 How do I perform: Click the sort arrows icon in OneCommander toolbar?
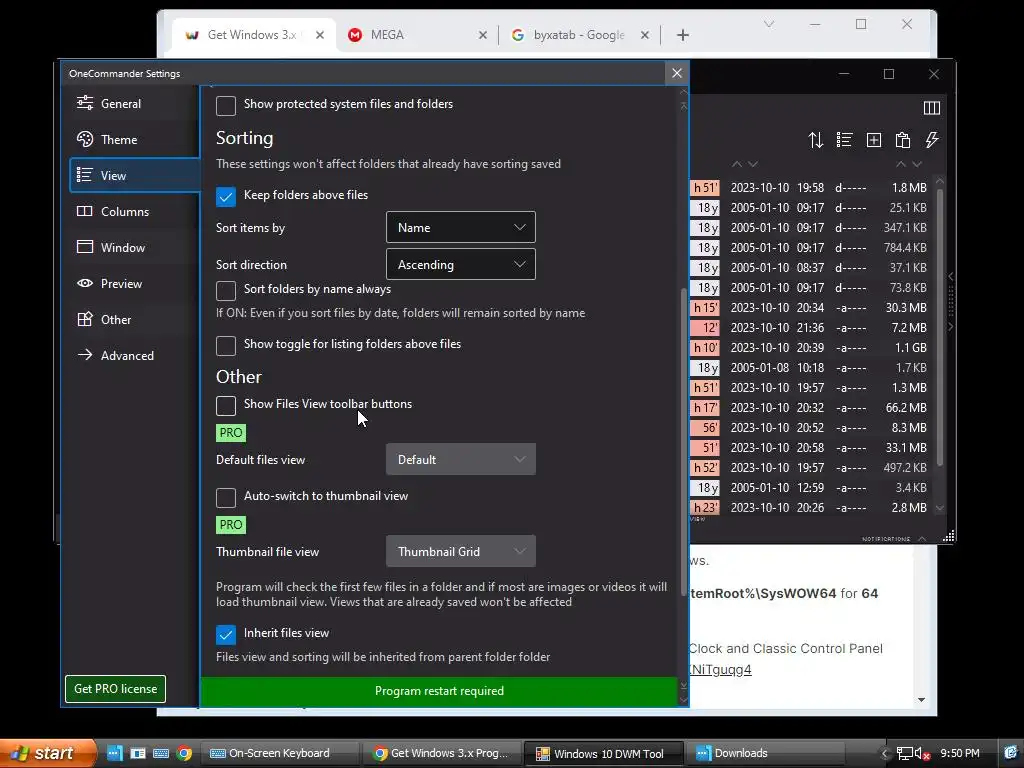[x=816, y=140]
